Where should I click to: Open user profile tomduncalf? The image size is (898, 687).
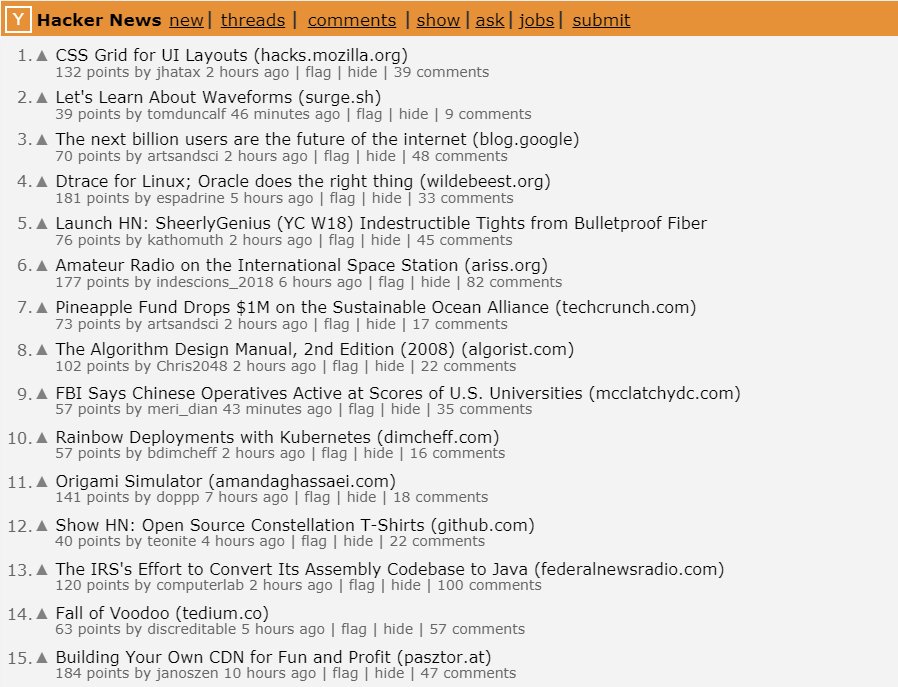(x=187, y=114)
